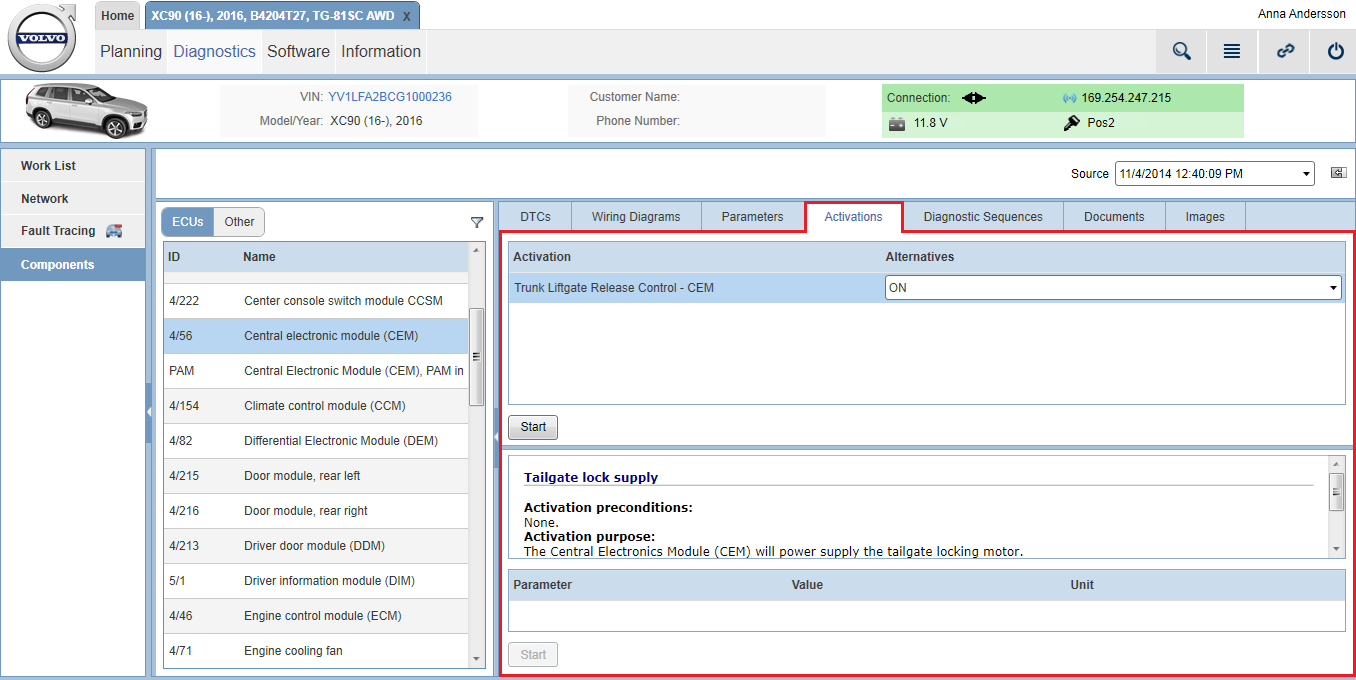Toggle the Other list view
The height and width of the screenshot is (680, 1356).
point(239,222)
